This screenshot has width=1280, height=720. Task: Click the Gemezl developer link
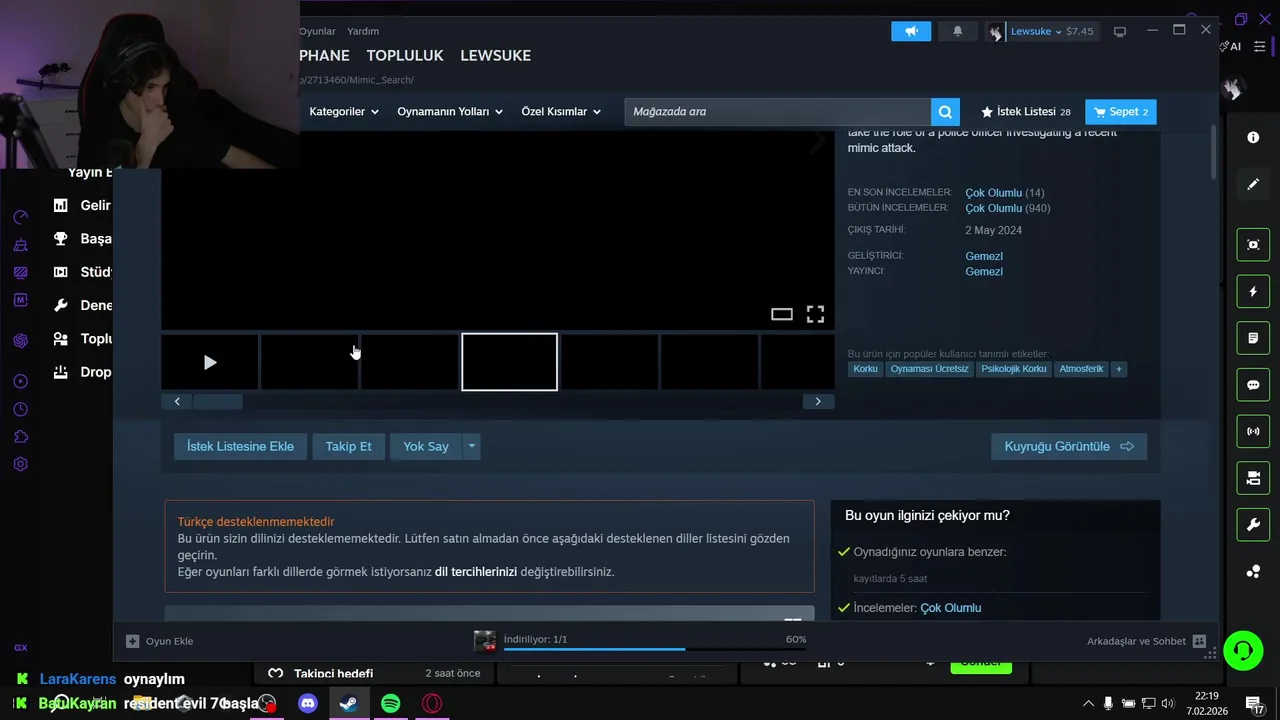[x=984, y=256]
